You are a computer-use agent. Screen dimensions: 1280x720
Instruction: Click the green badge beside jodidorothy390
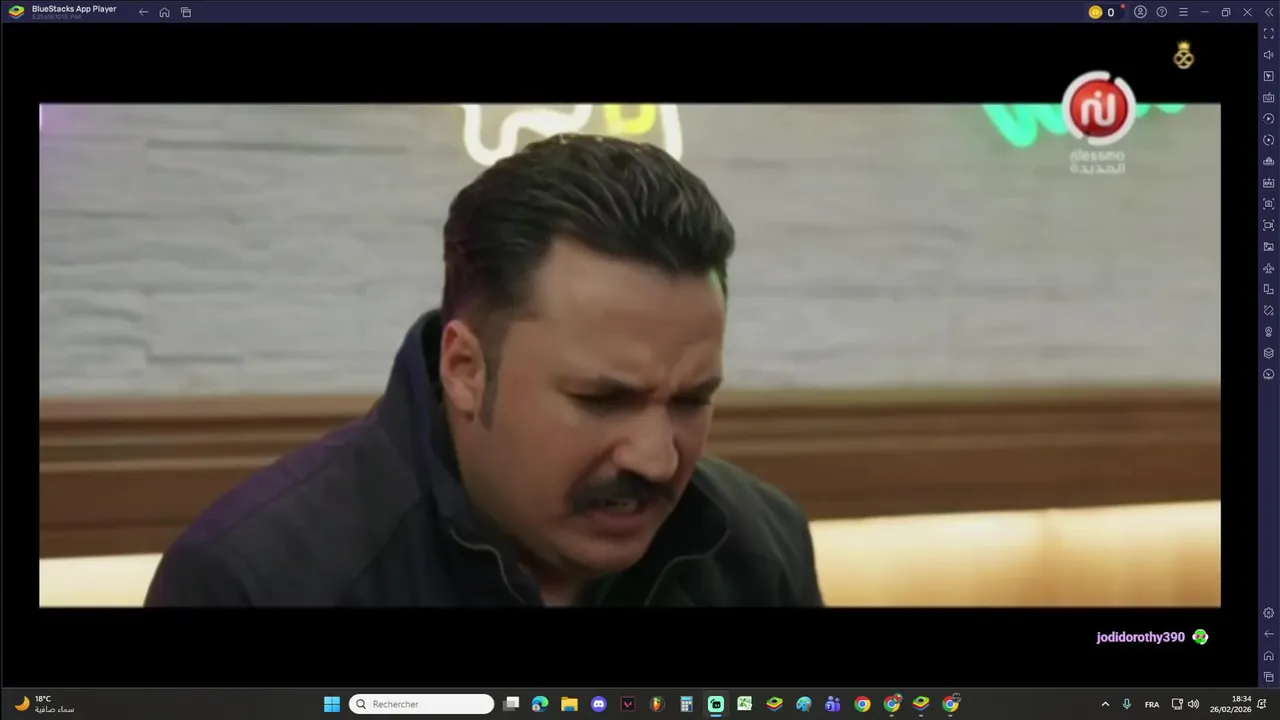[1200, 637]
